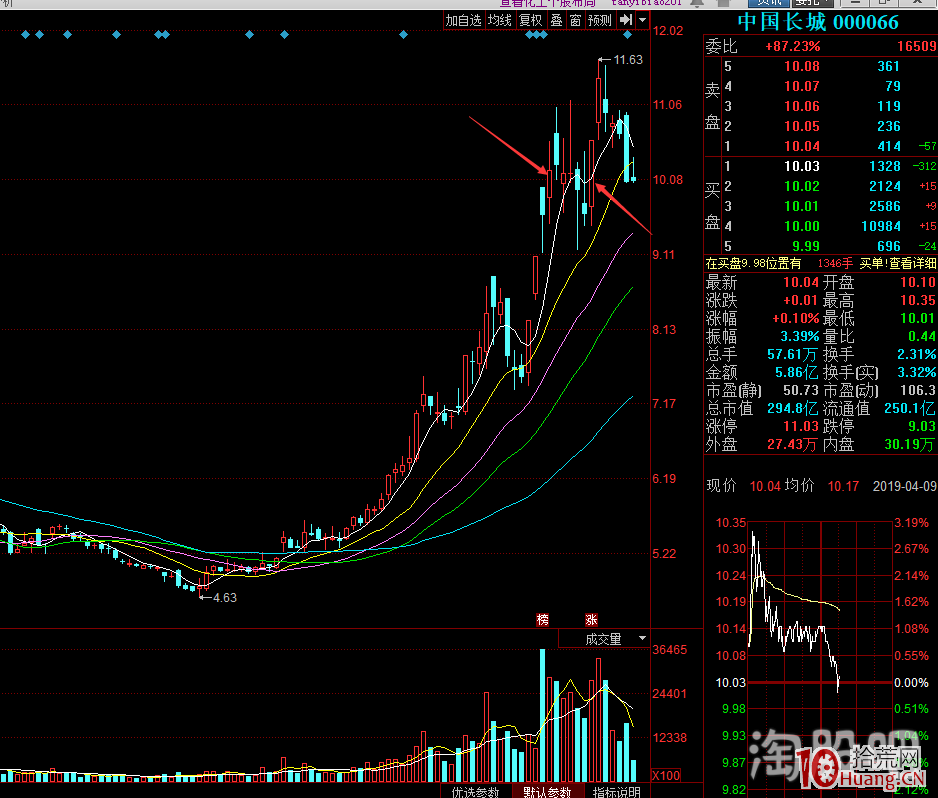Select buy level 1 price 10.03
938x798 pixels.
[x=802, y=166]
